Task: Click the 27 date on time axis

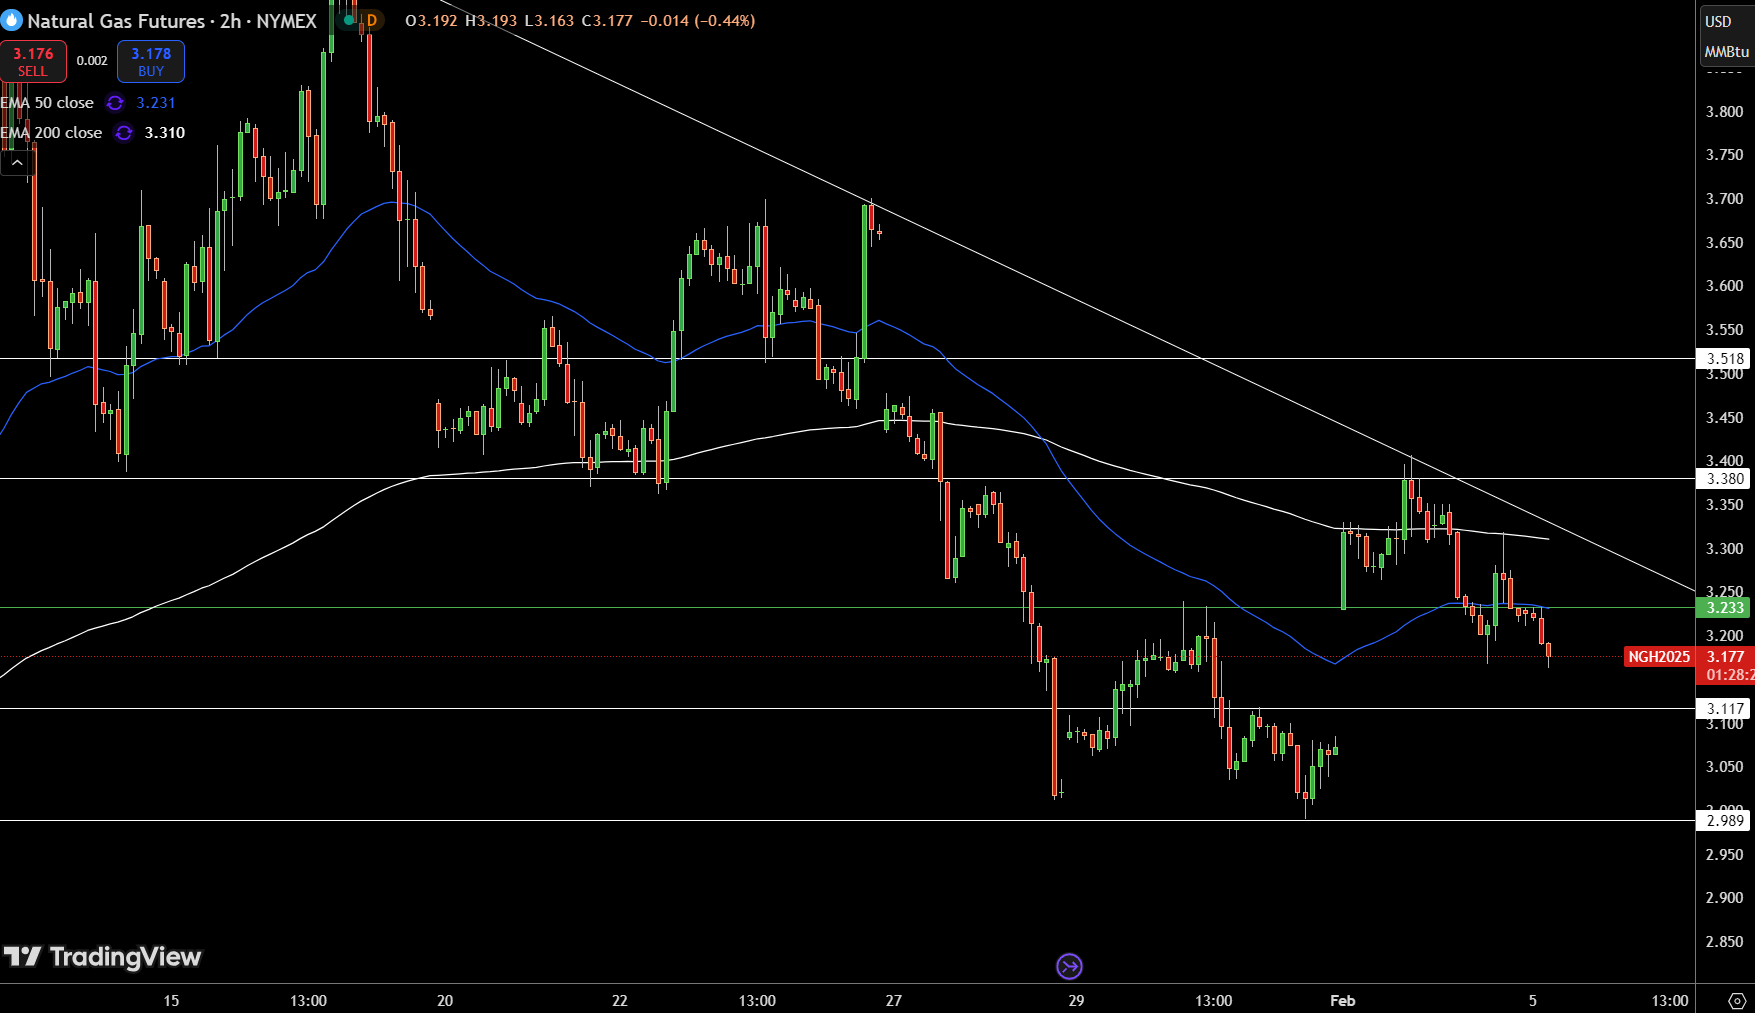Action: pos(894,1000)
